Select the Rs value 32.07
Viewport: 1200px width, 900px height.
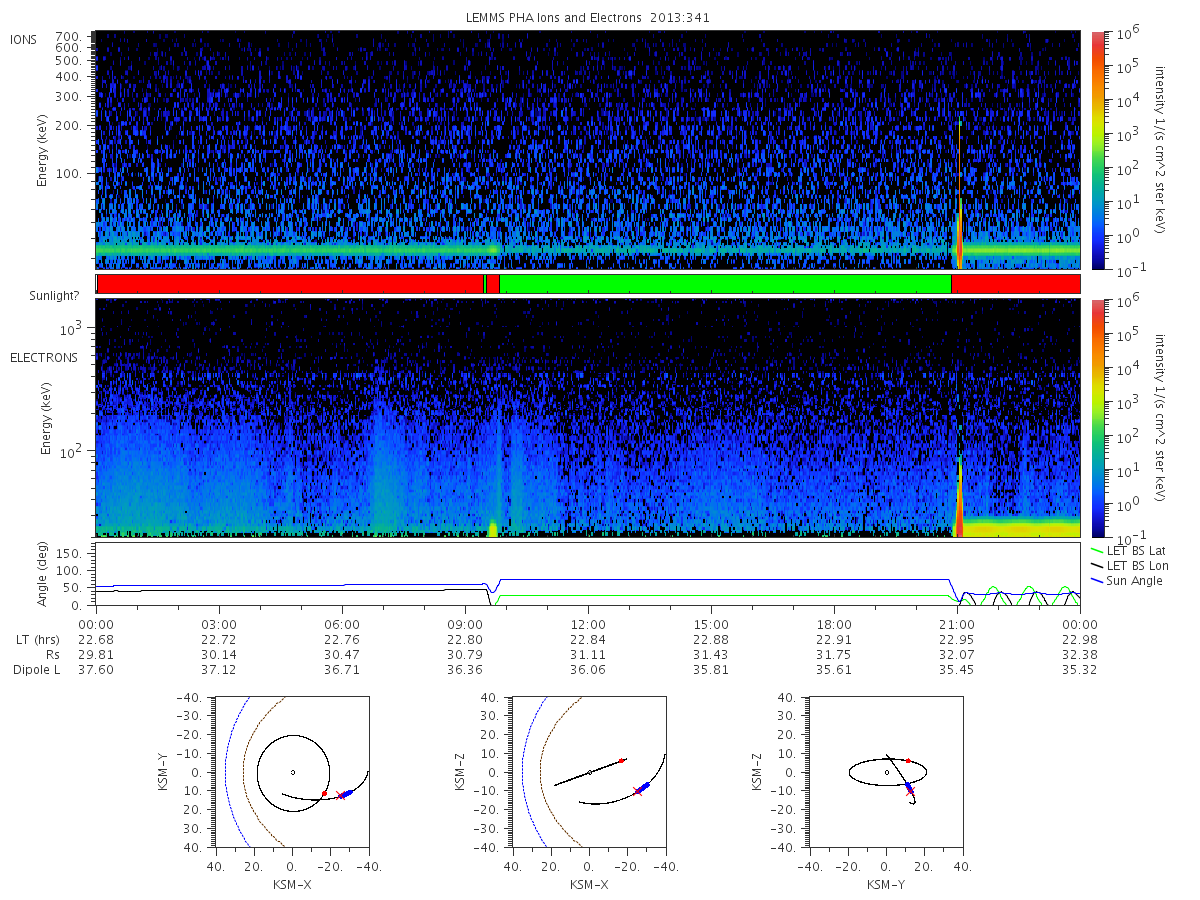[957, 654]
